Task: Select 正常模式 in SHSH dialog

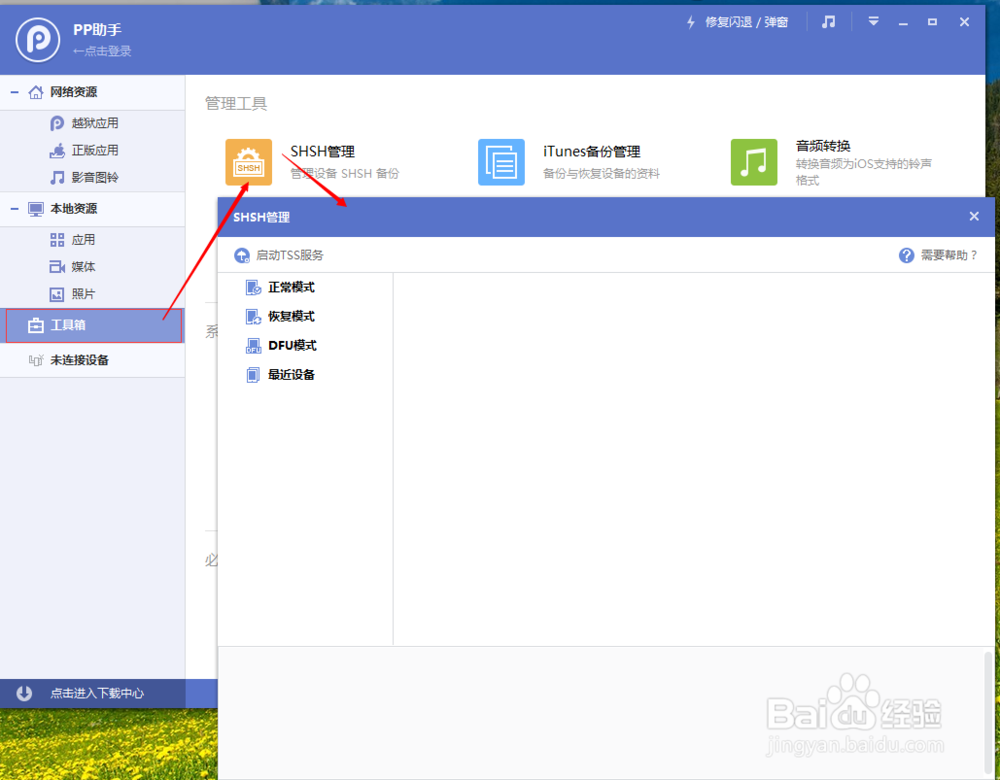Action: (291, 288)
